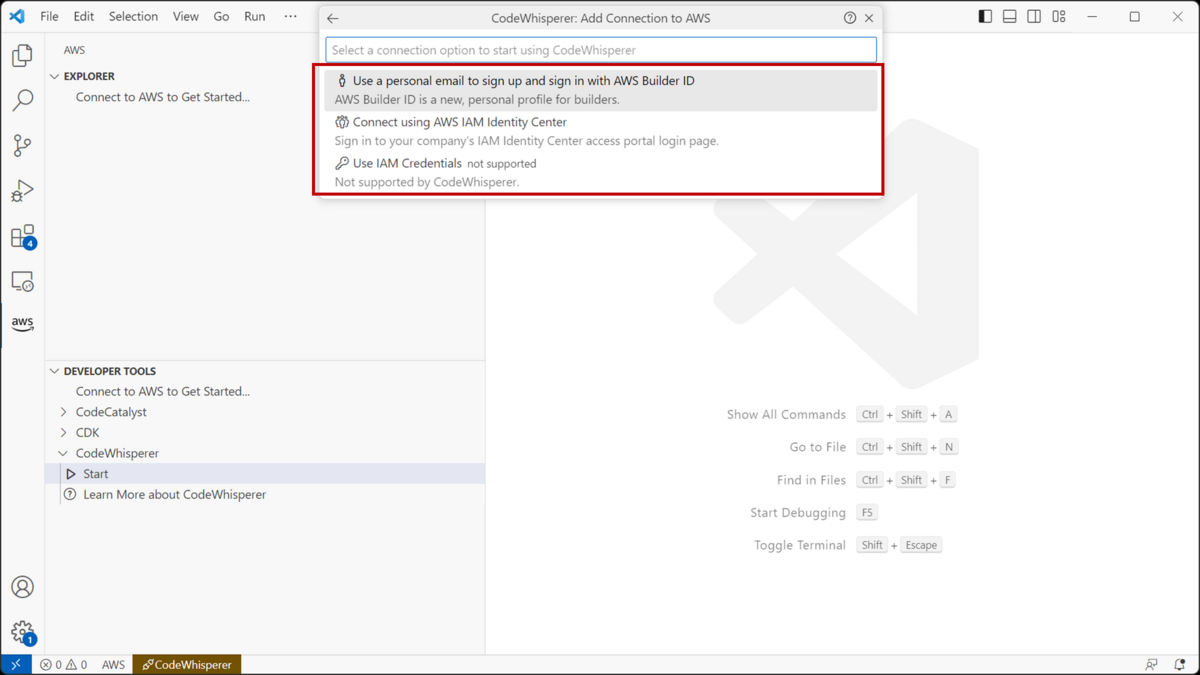
Task: Open the Accounts icon in activity bar
Action: [22, 587]
